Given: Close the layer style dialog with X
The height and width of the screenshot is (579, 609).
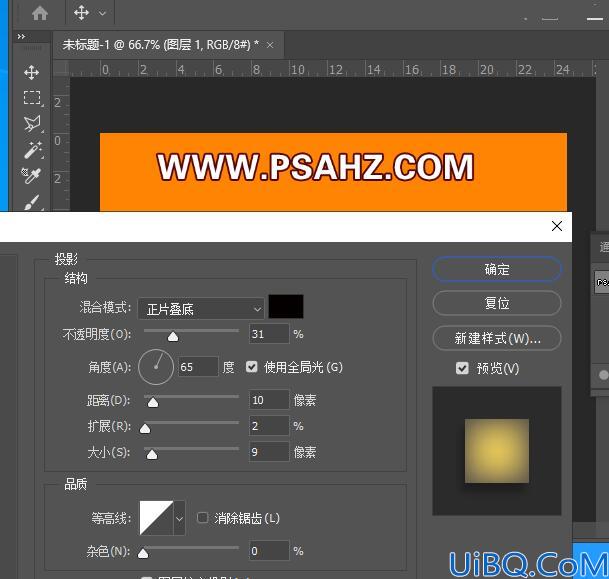Looking at the screenshot, I should (557, 226).
